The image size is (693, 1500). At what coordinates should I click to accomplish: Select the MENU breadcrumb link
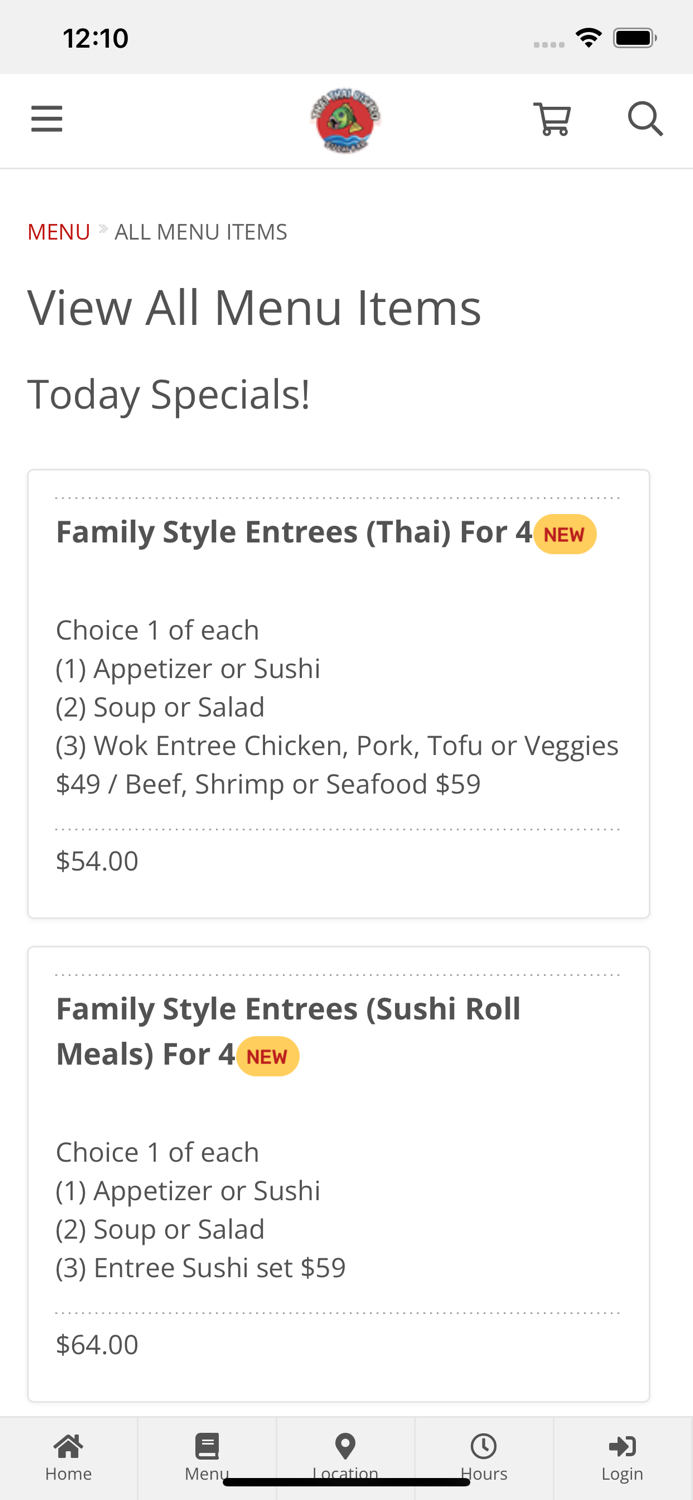tap(58, 231)
